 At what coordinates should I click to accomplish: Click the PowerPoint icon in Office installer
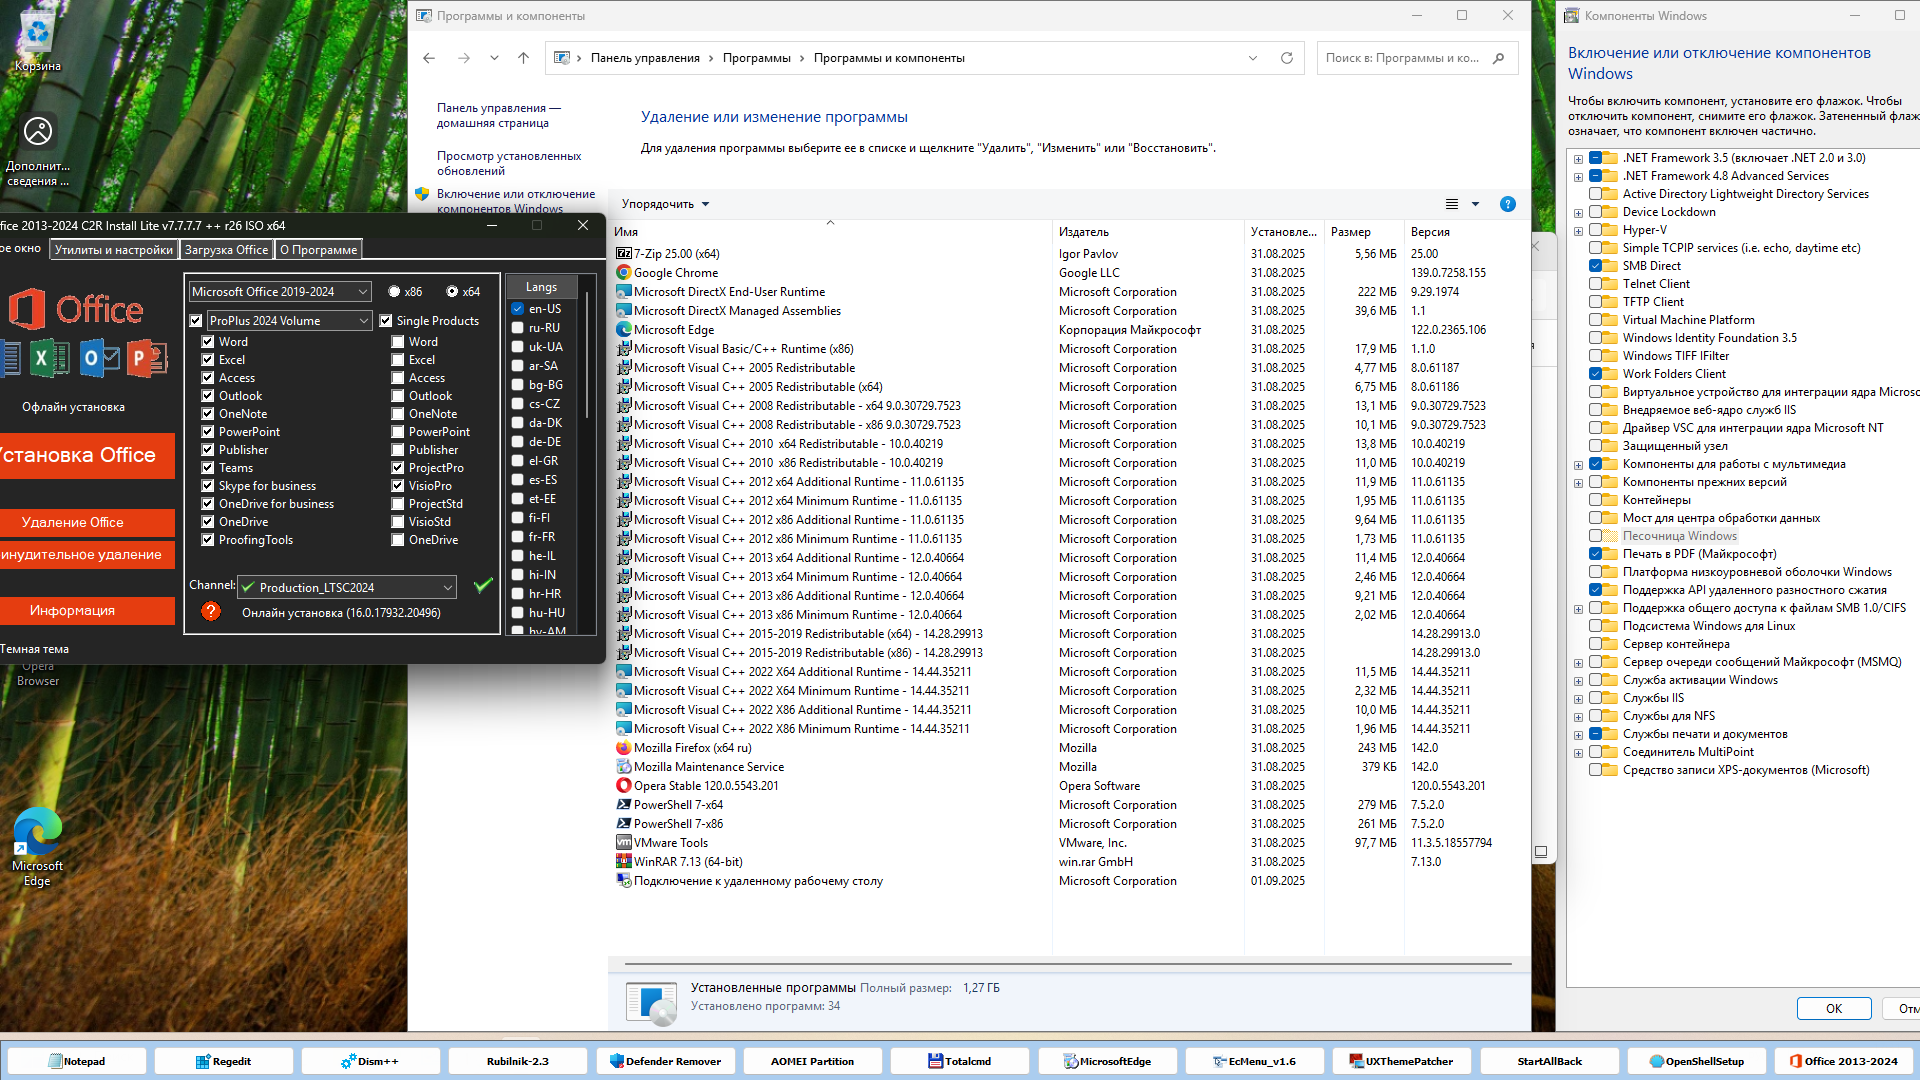[146, 358]
